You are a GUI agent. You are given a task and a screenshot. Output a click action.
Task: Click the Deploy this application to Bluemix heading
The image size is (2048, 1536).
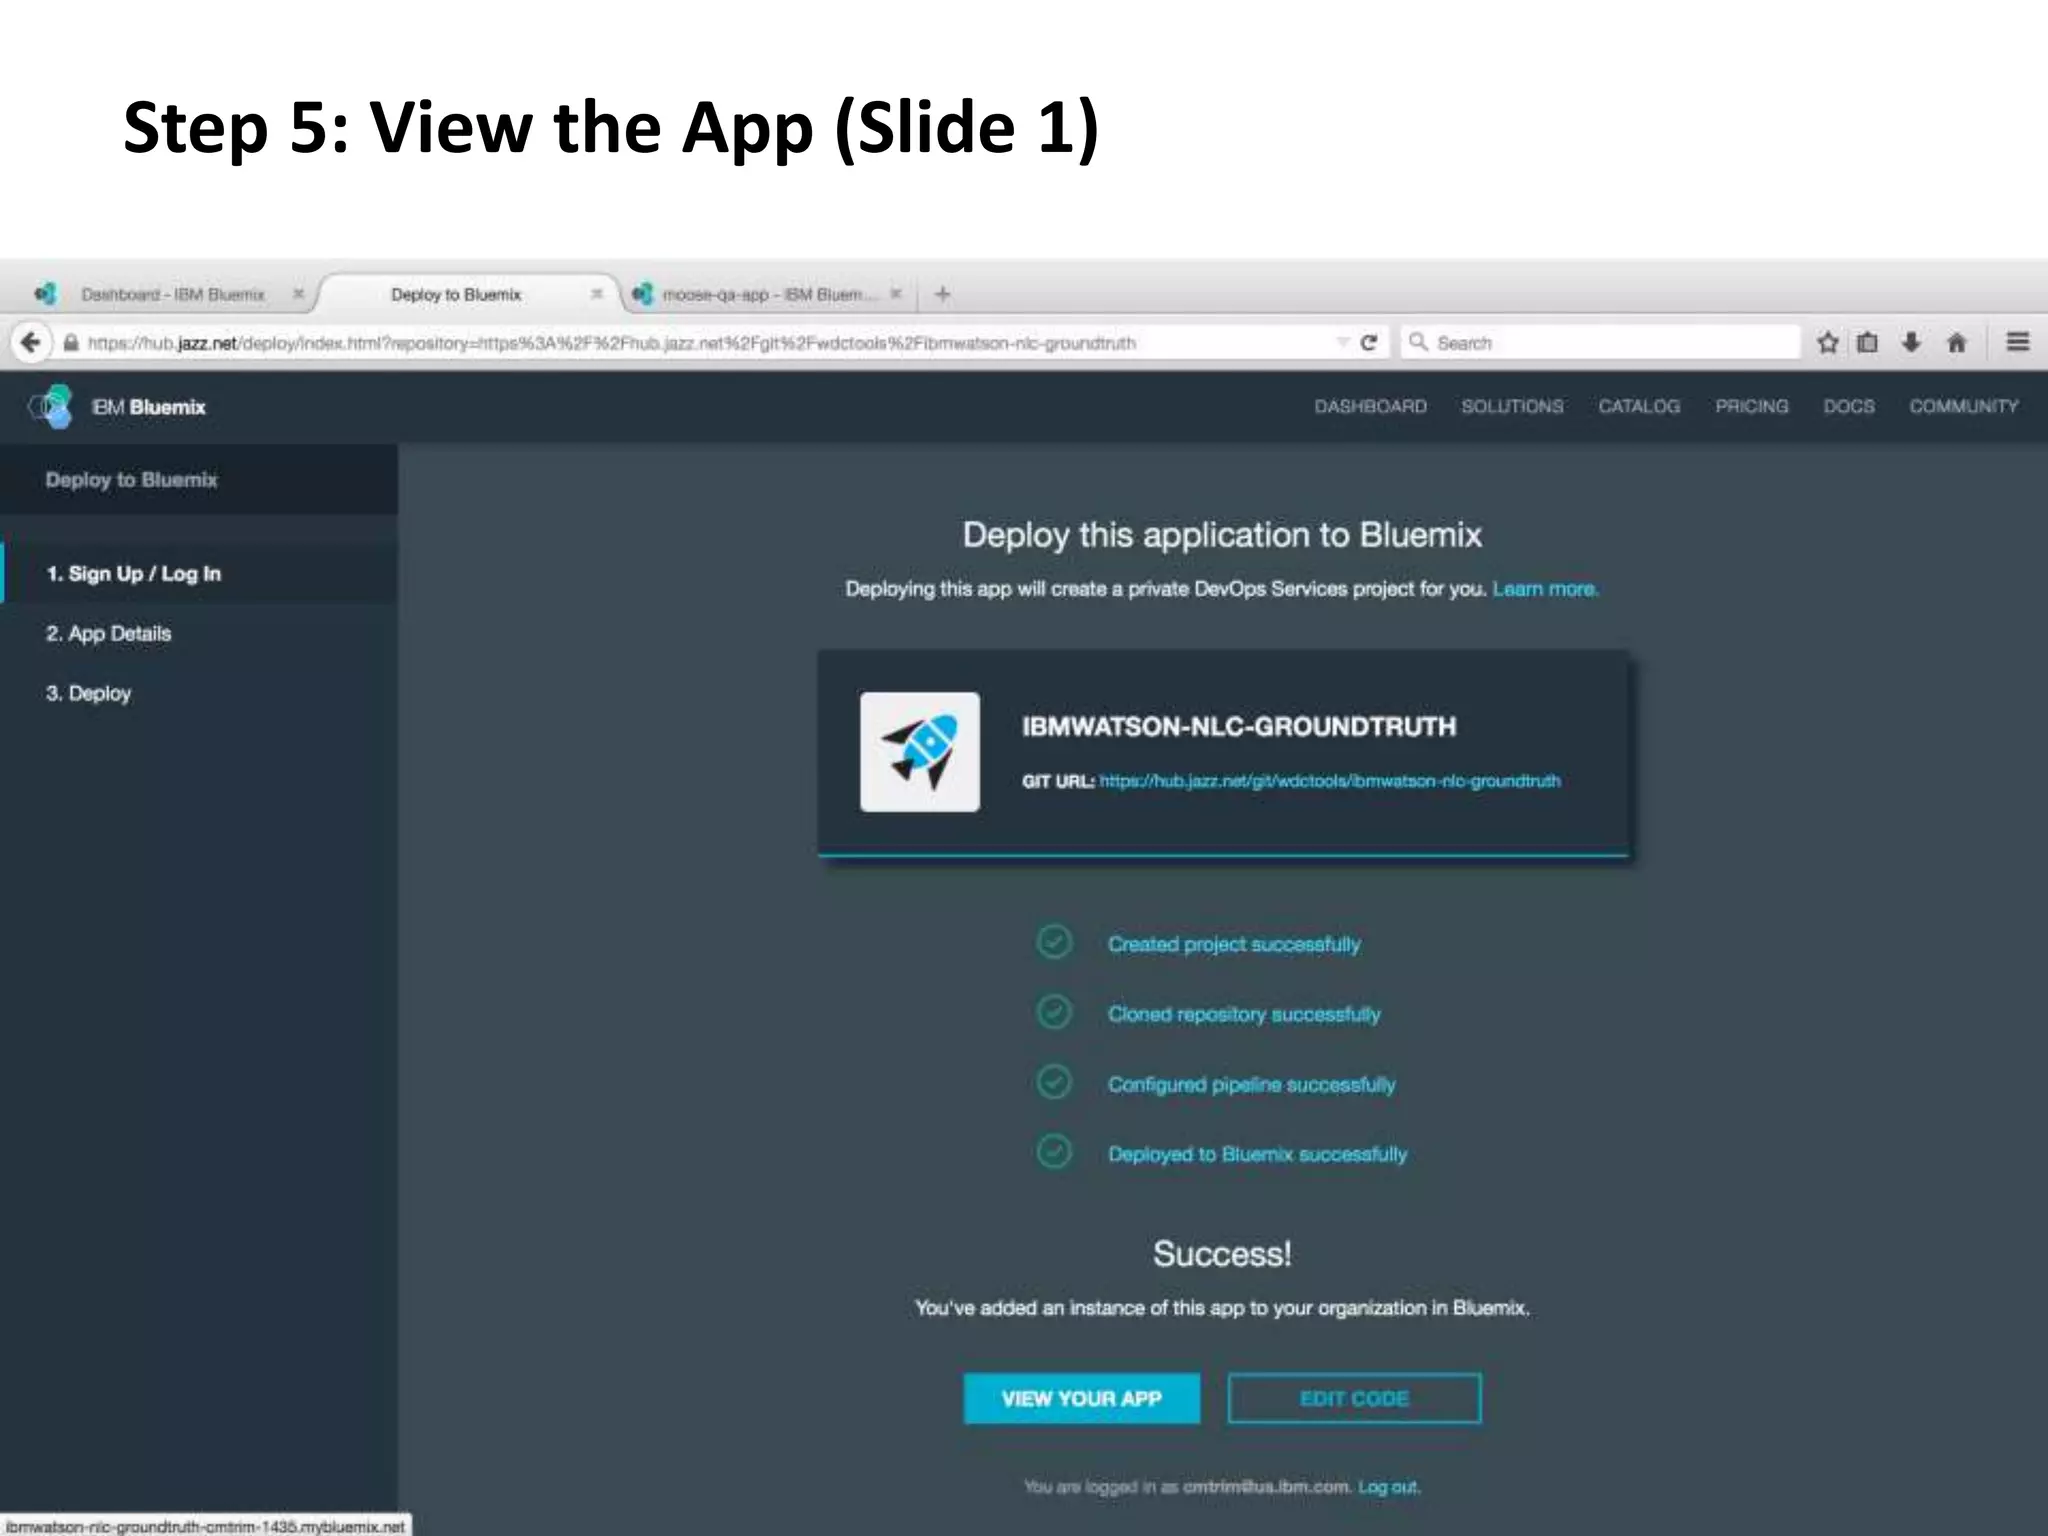pyautogui.click(x=1222, y=535)
